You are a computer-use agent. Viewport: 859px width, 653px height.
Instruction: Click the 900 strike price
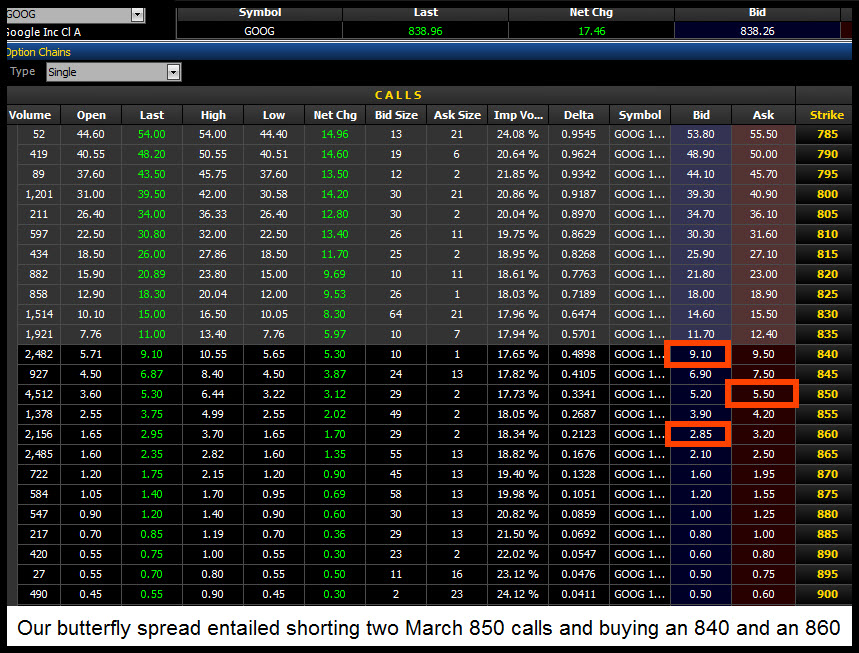[827, 594]
